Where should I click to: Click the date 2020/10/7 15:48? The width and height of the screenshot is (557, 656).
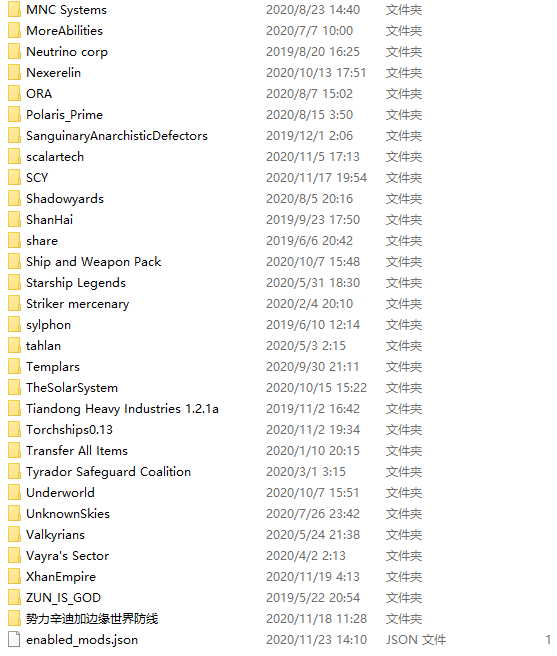[313, 261]
